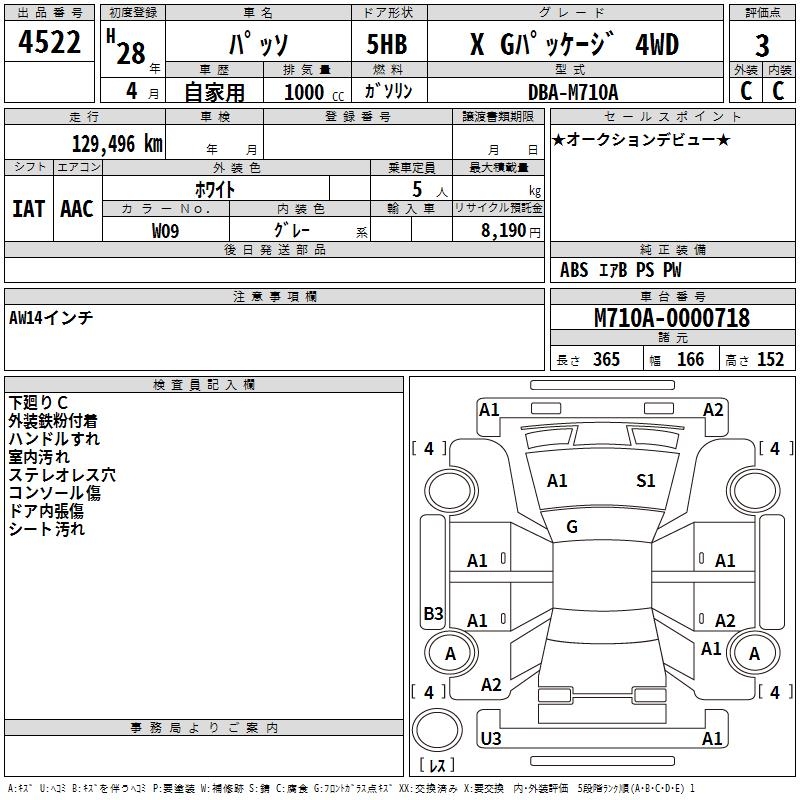Click the interior color グレー

tap(291, 230)
